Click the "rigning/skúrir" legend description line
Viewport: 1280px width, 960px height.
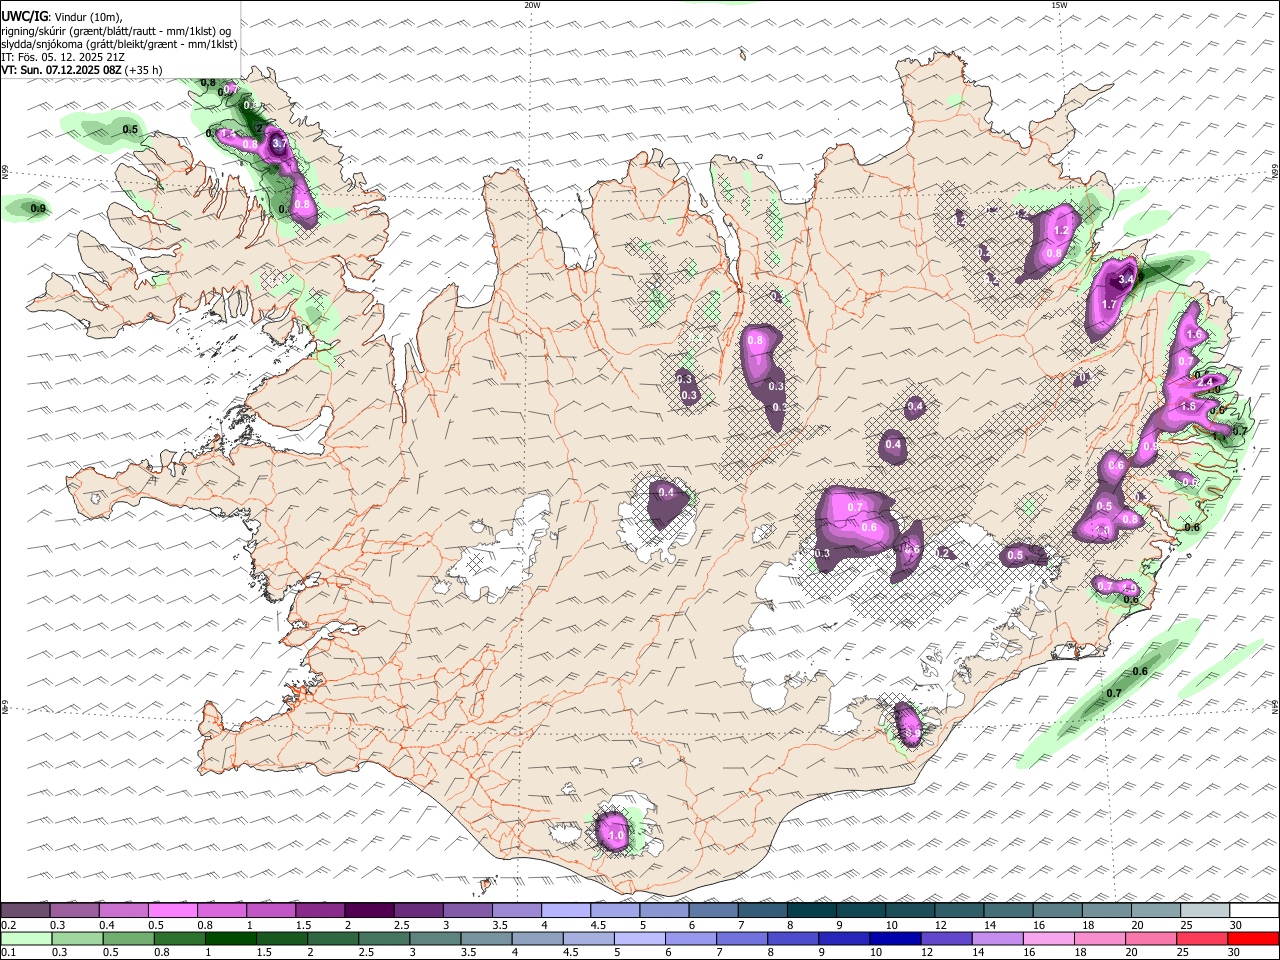[x=116, y=31]
